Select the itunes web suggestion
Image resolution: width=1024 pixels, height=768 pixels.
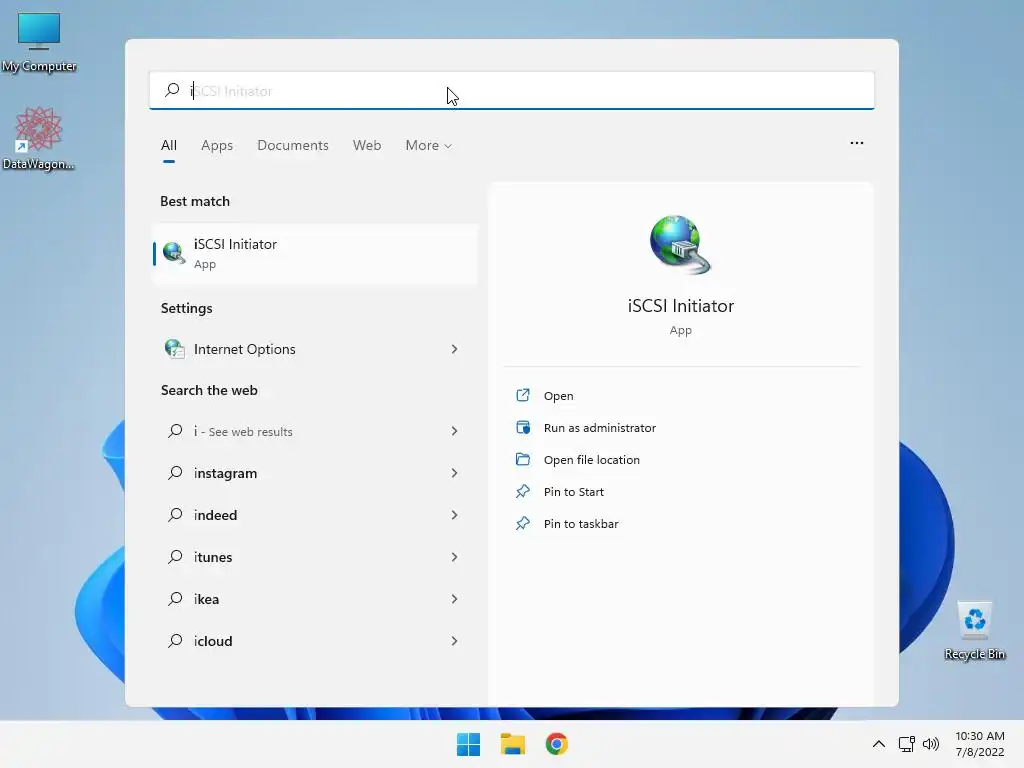pos(315,556)
